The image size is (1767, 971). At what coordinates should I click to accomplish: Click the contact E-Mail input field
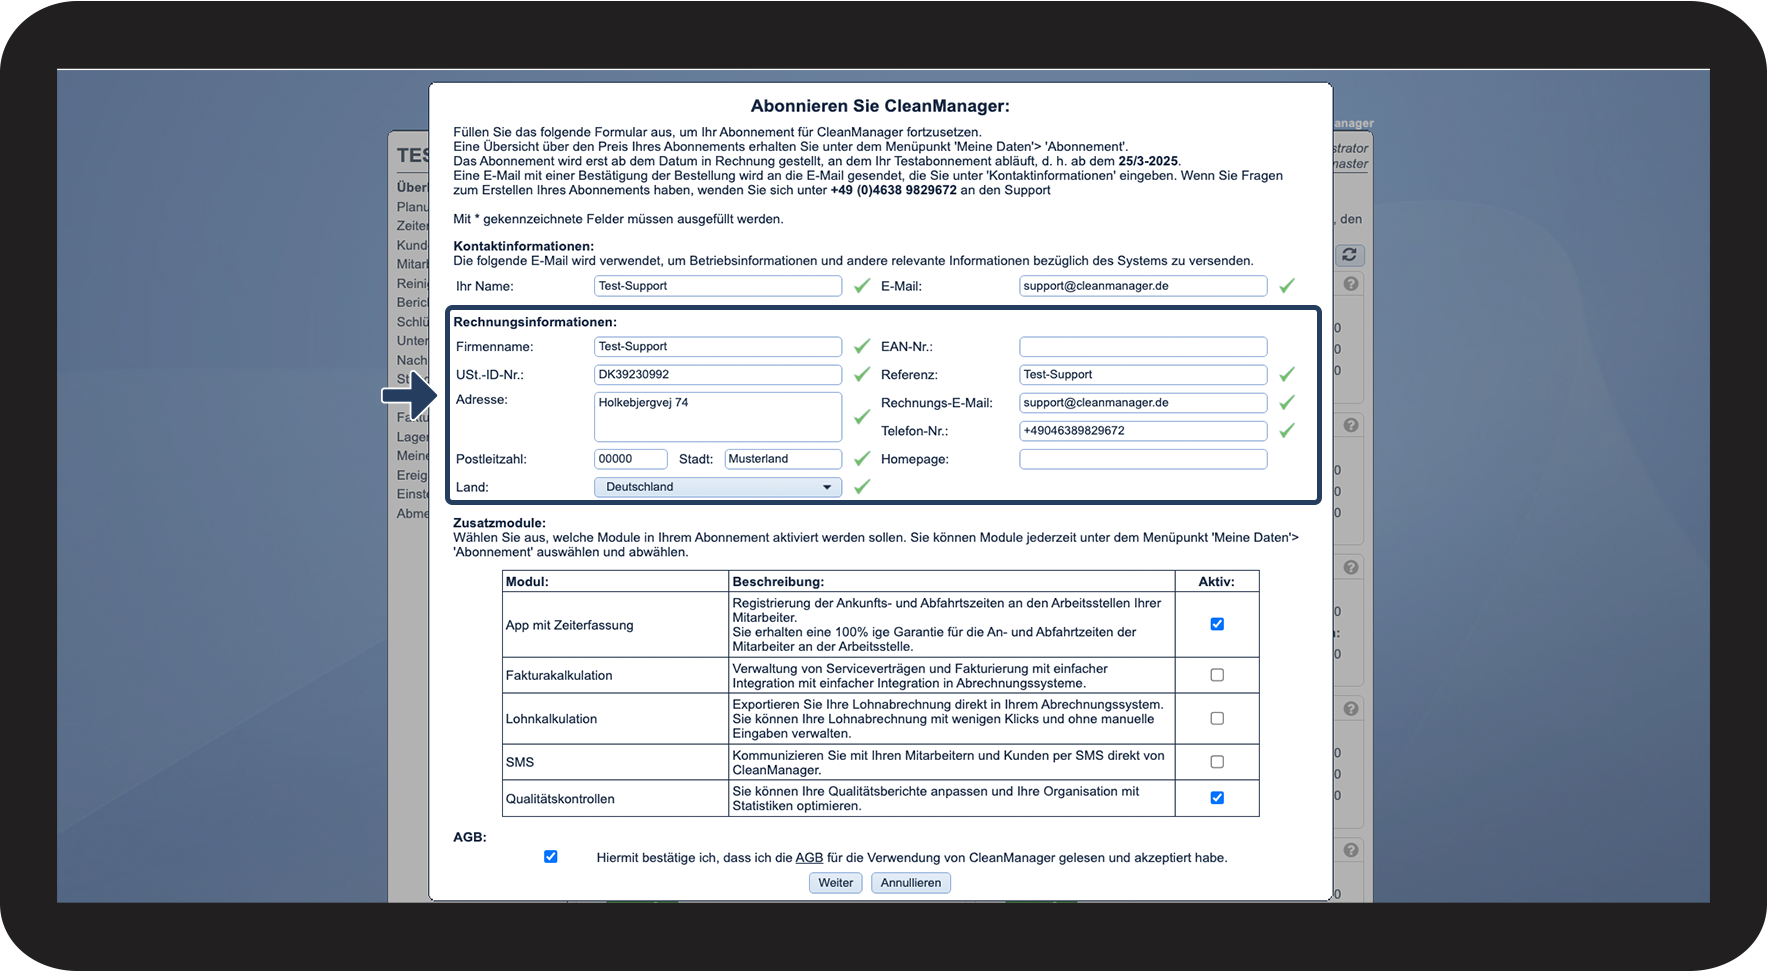1143,286
